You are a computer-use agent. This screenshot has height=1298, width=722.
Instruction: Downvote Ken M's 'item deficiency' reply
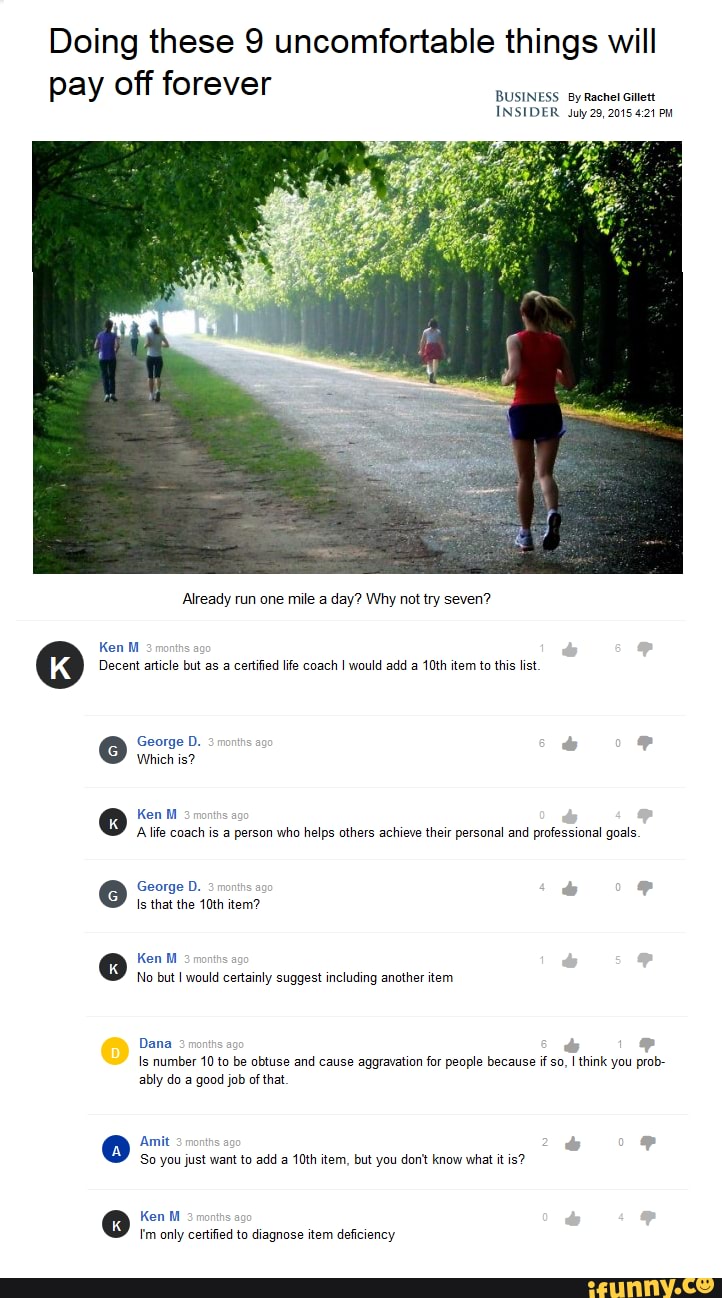coord(647,1218)
